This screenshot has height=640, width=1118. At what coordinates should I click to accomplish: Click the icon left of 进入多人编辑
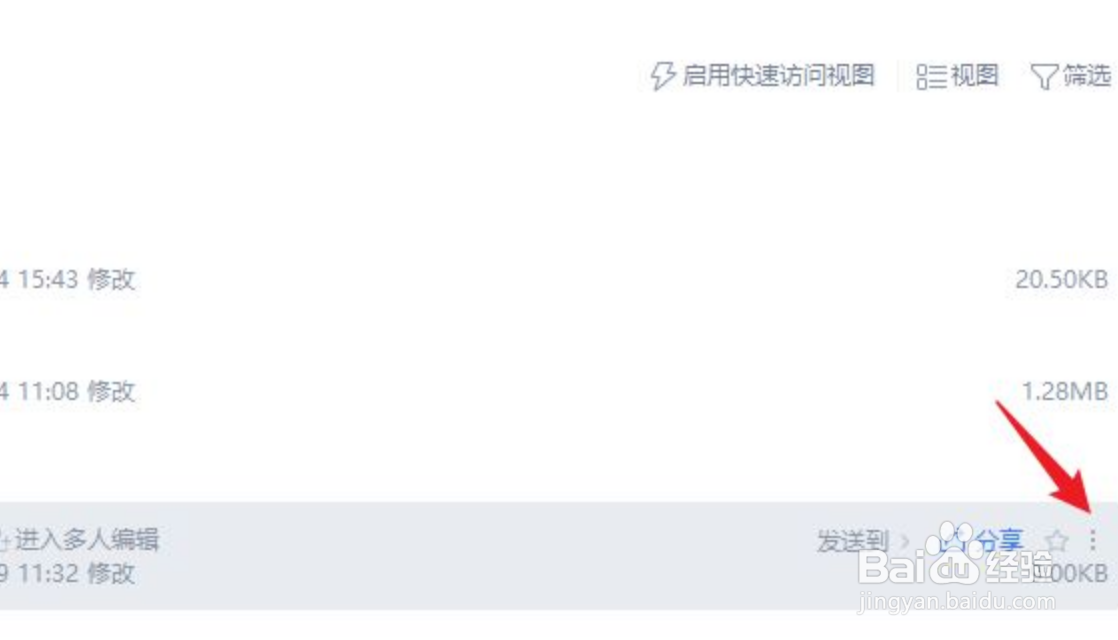pos(4,541)
